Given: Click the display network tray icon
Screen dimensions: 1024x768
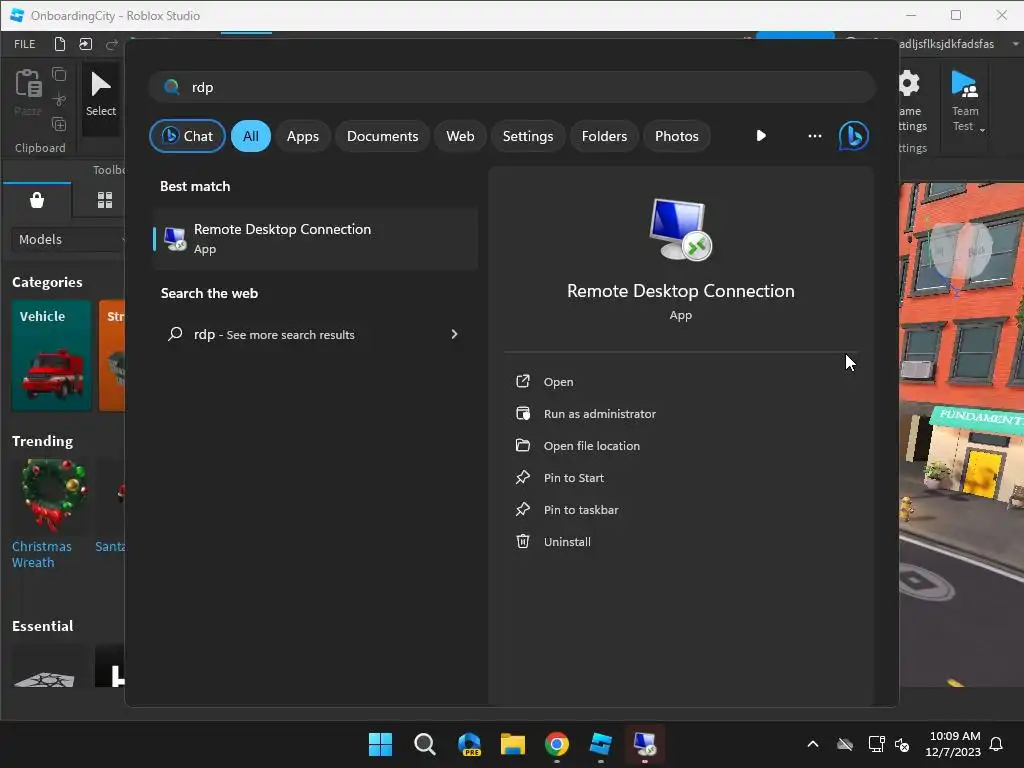Looking at the screenshot, I should click(x=876, y=744).
